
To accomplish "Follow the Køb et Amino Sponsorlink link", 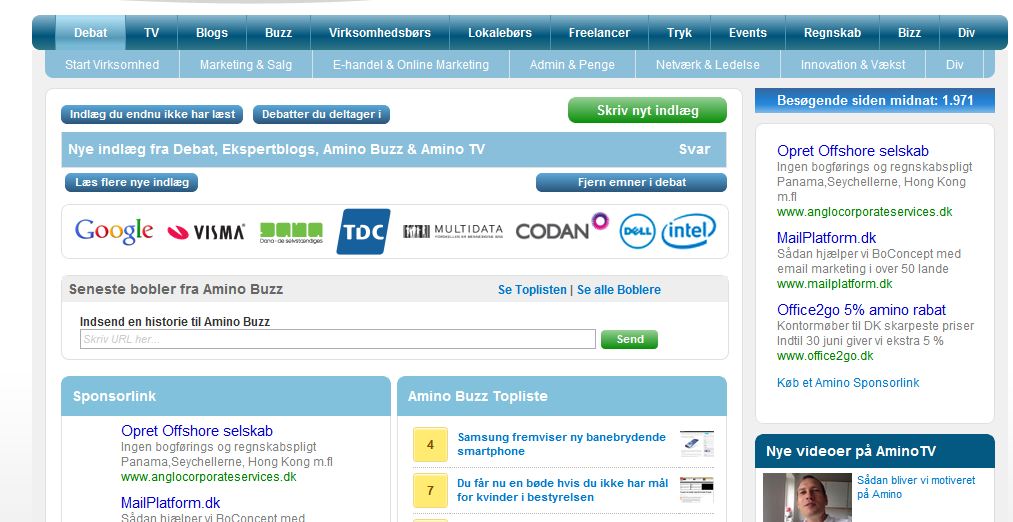I will click(848, 383).
